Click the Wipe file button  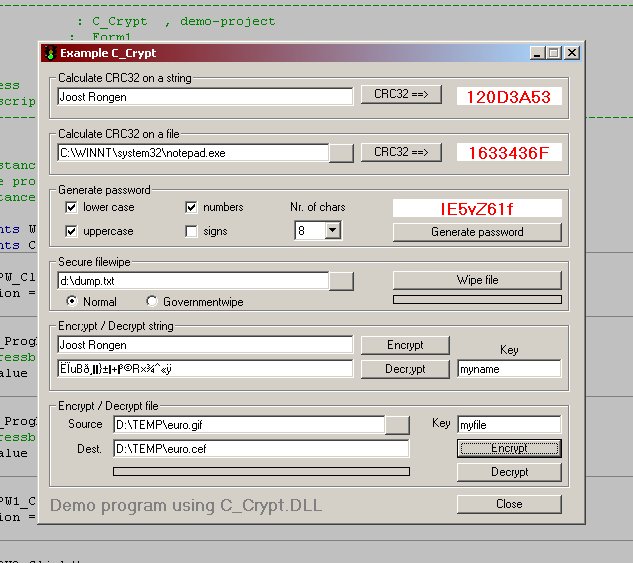476,280
